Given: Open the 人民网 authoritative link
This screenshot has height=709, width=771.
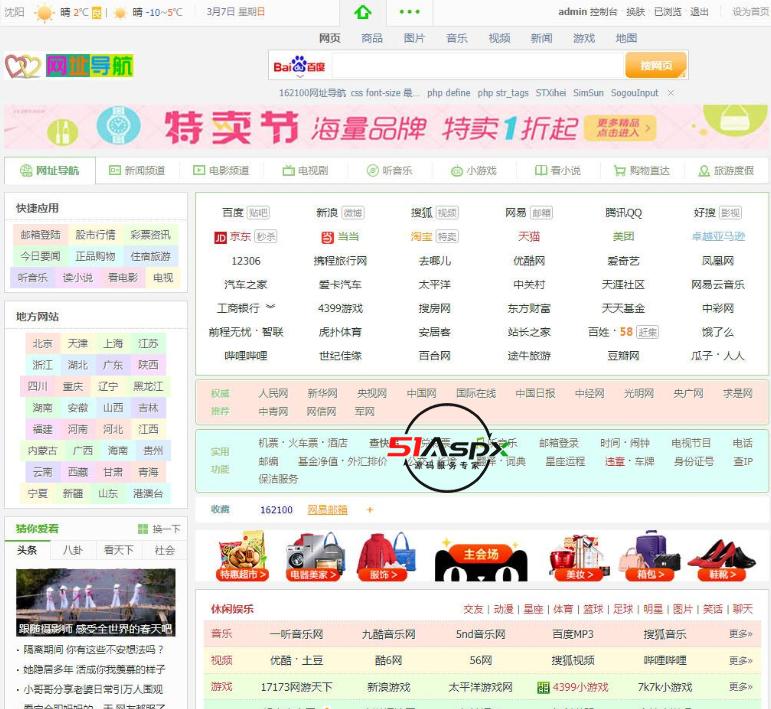Looking at the screenshot, I should [x=273, y=393].
